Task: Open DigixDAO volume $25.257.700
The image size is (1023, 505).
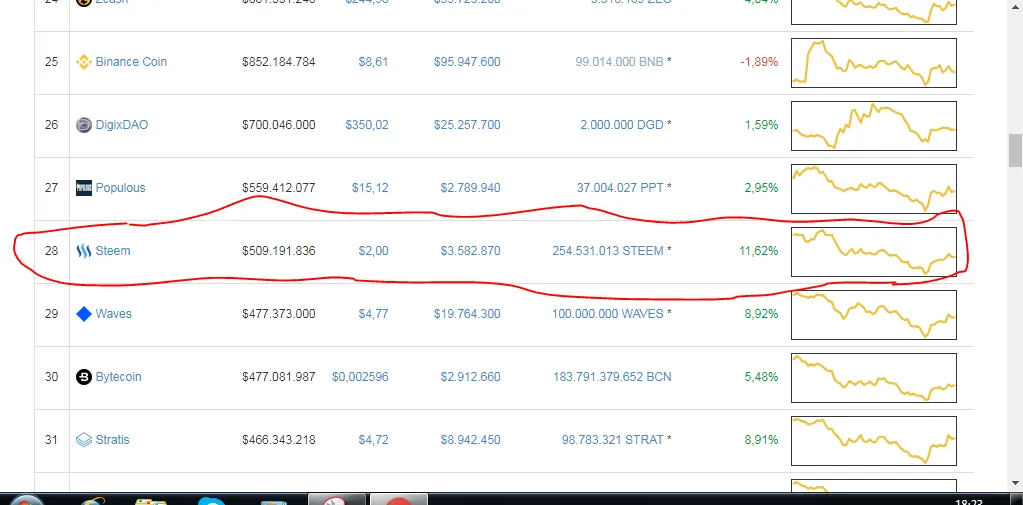Action: click(467, 125)
